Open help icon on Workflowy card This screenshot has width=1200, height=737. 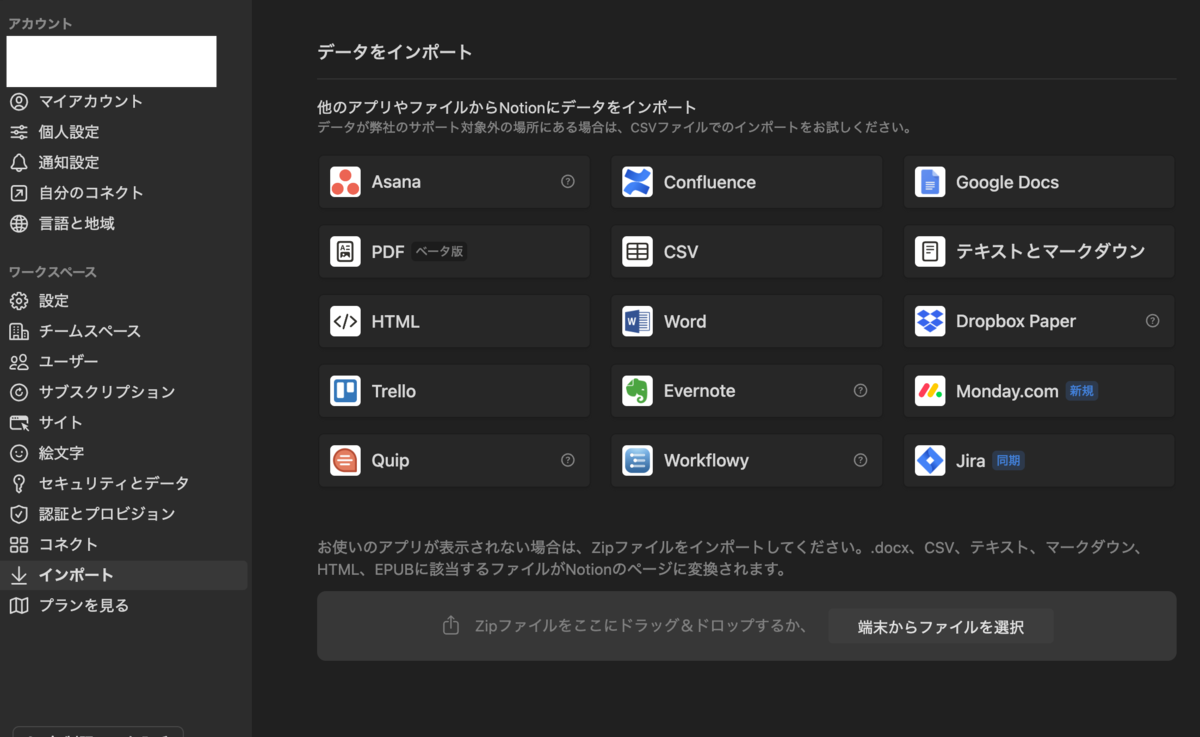click(860, 460)
